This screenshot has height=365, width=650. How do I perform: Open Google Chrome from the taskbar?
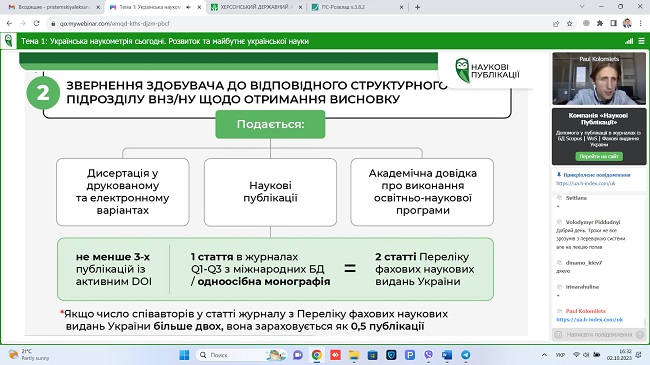(317, 355)
